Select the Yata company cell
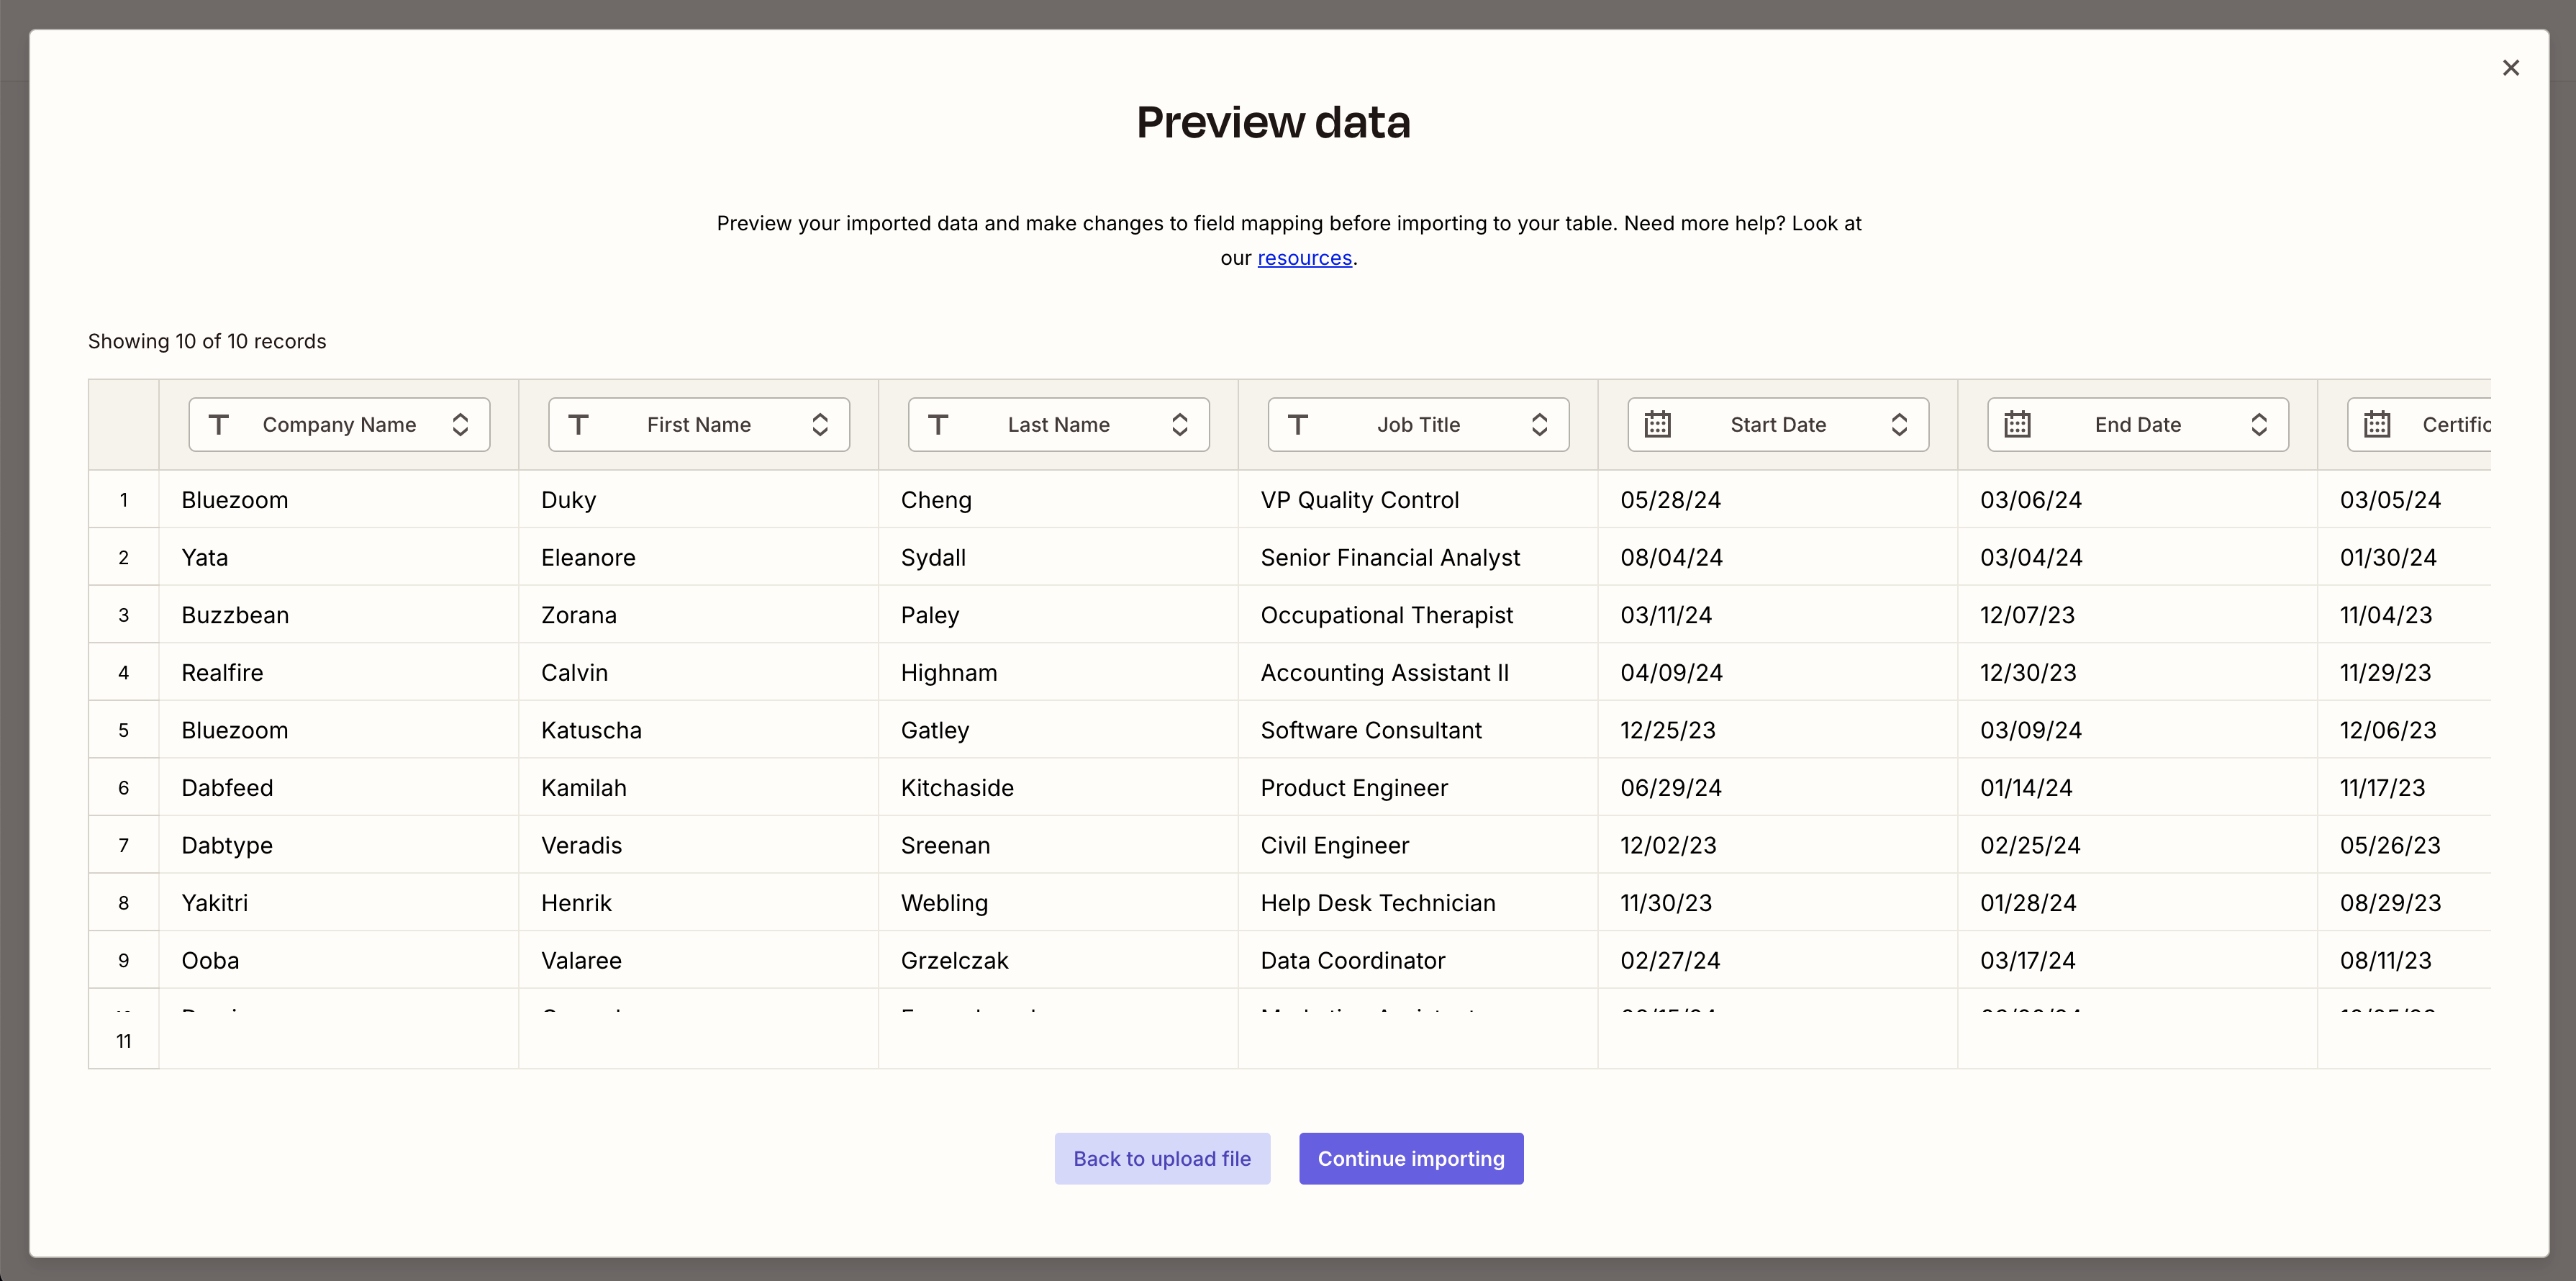2576x1281 pixels. click(339, 558)
